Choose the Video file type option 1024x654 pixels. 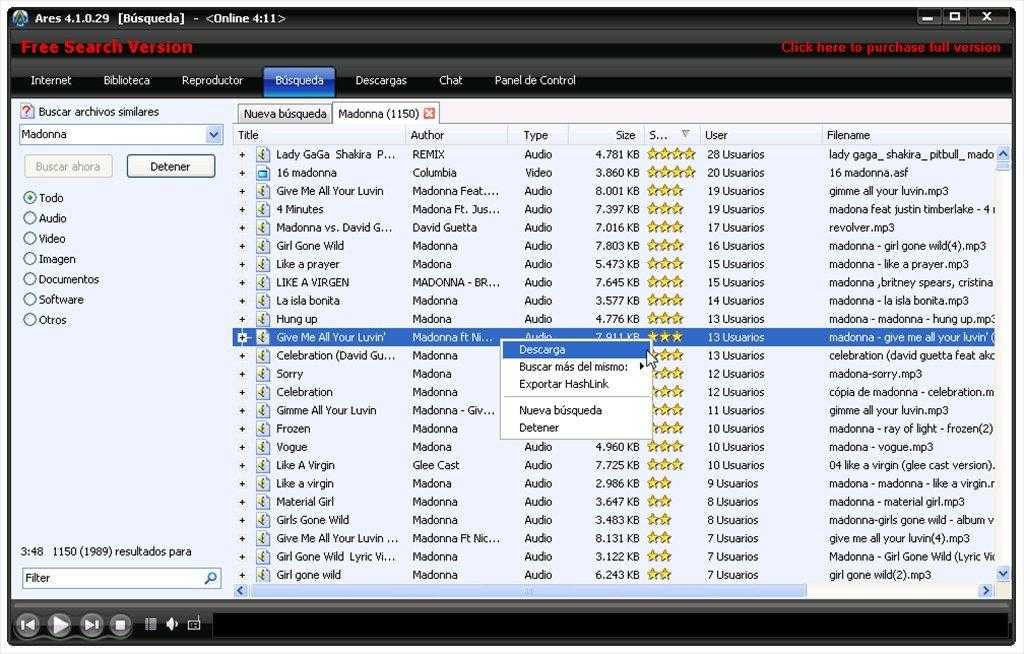pyautogui.click(x=30, y=239)
